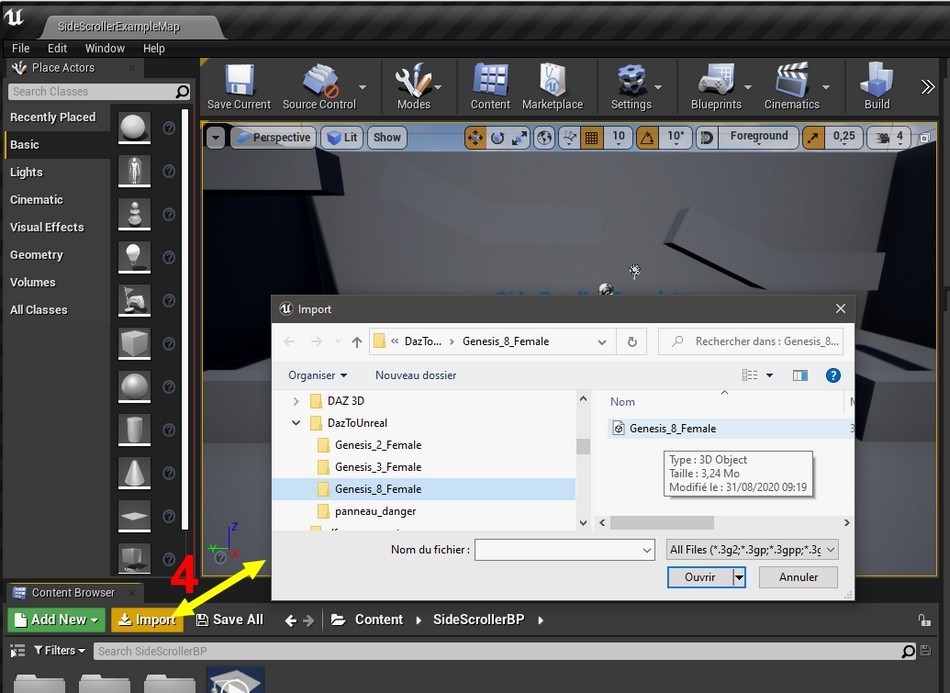Image resolution: width=950 pixels, height=693 pixels.
Task: Open the Settings gear toolbar icon
Action: point(631,81)
